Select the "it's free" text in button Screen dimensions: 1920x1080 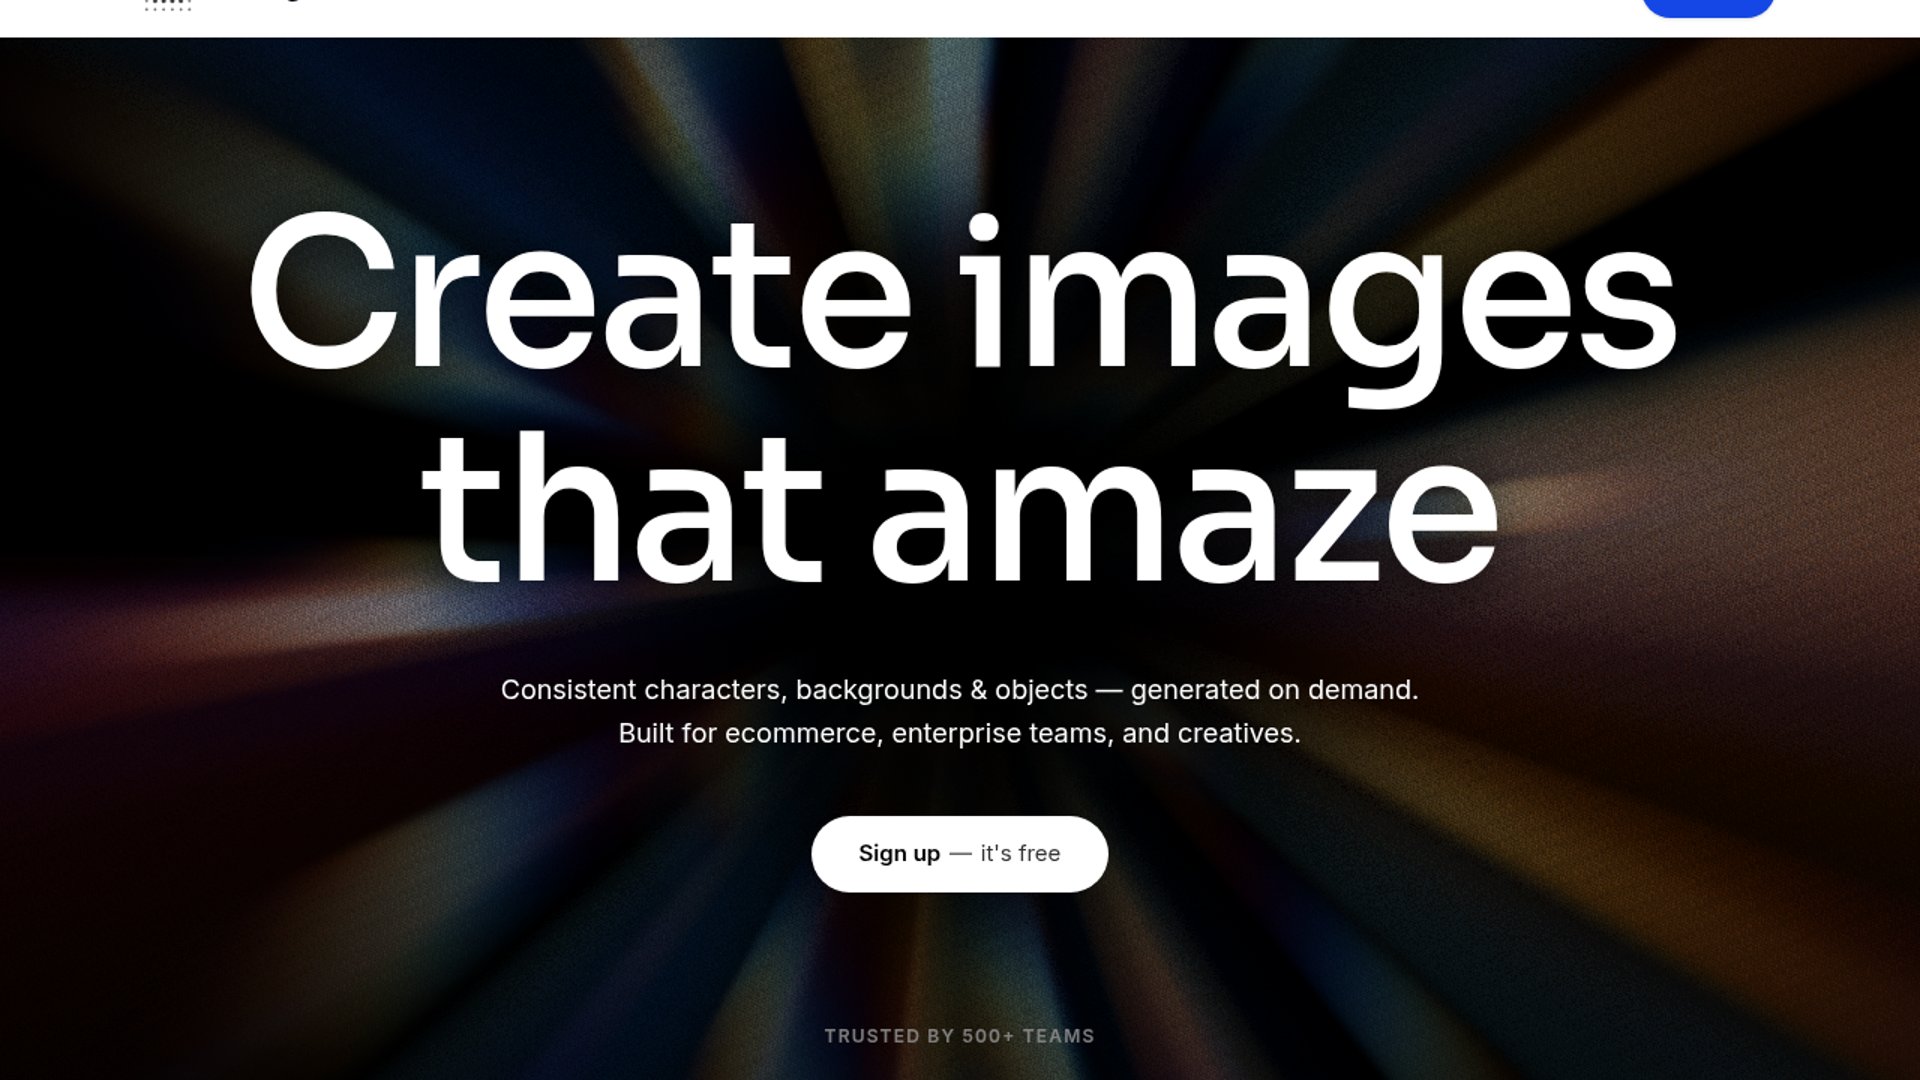(x=1020, y=854)
